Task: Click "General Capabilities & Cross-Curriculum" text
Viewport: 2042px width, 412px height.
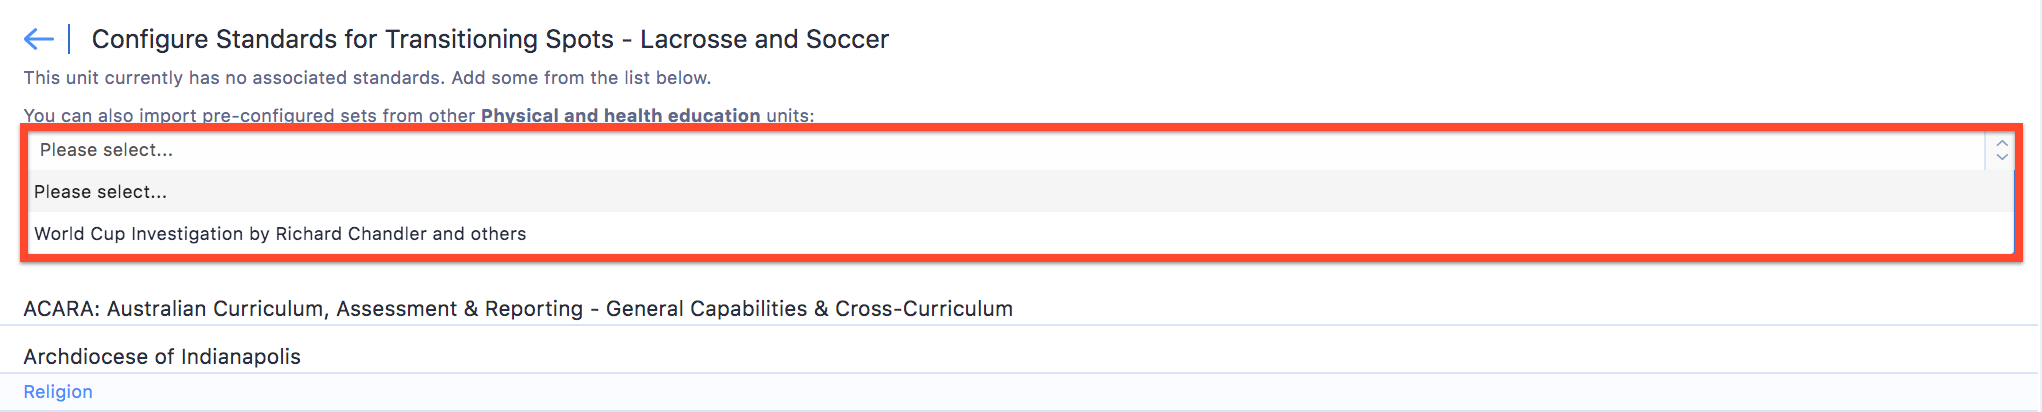Action: tap(809, 309)
